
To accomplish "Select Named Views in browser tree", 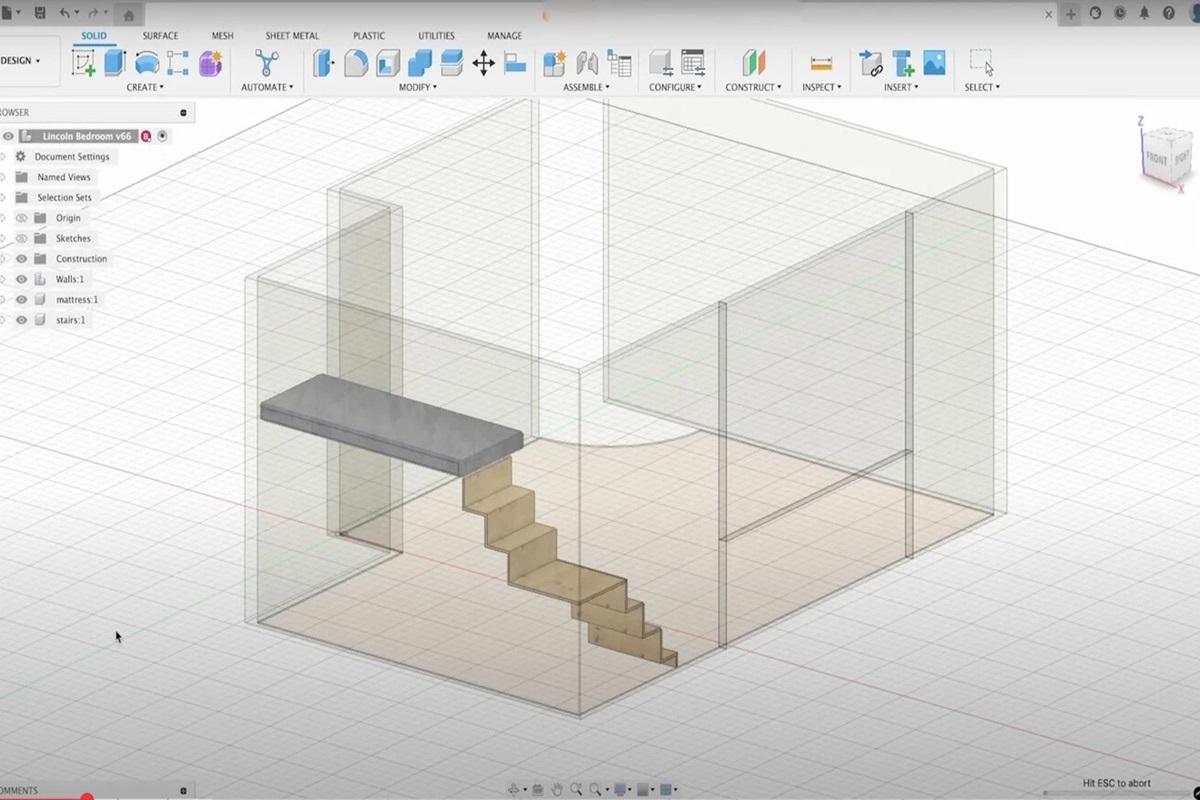I will click(x=64, y=177).
